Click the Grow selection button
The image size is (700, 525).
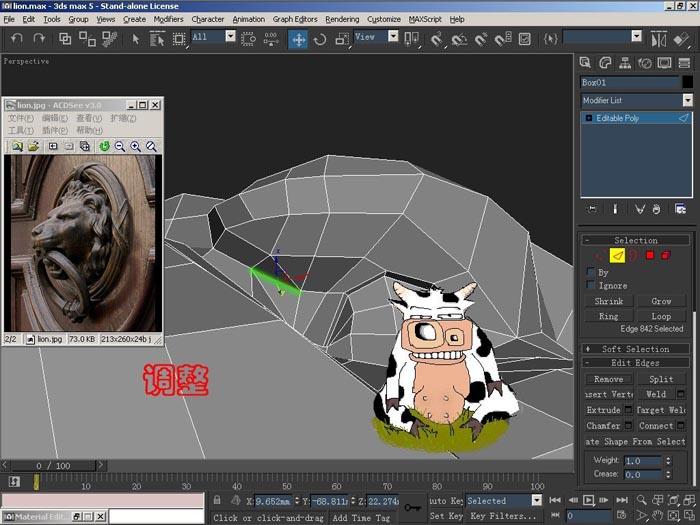click(x=661, y=301)
